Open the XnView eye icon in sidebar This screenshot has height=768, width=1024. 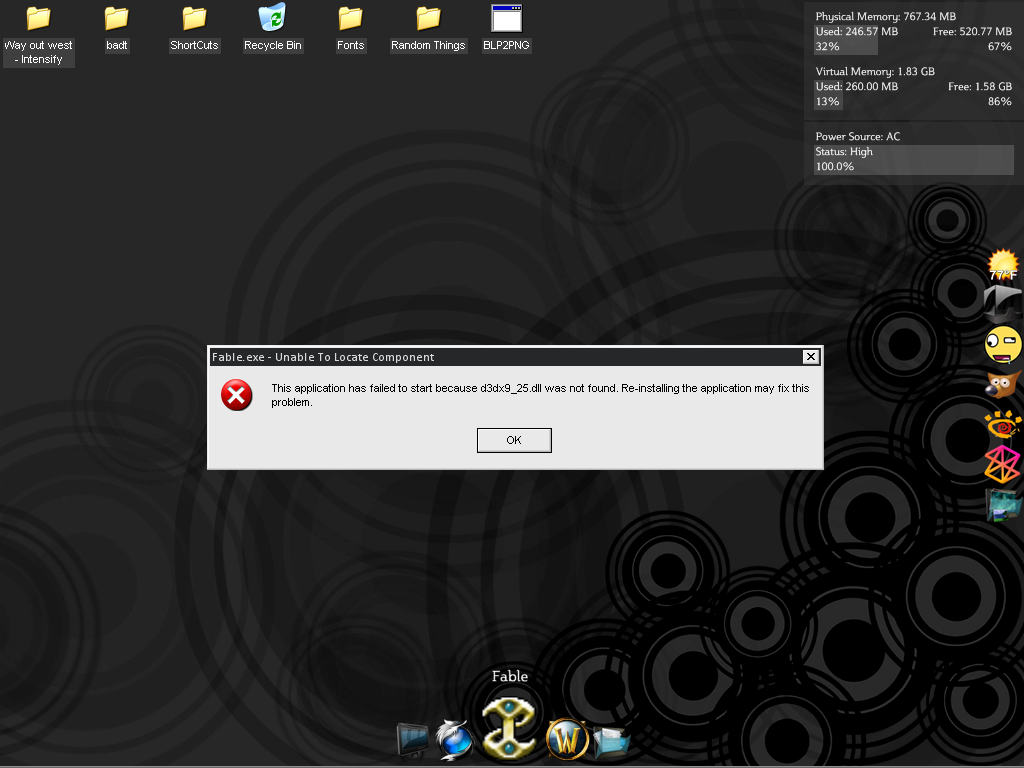pos(1002,425)
